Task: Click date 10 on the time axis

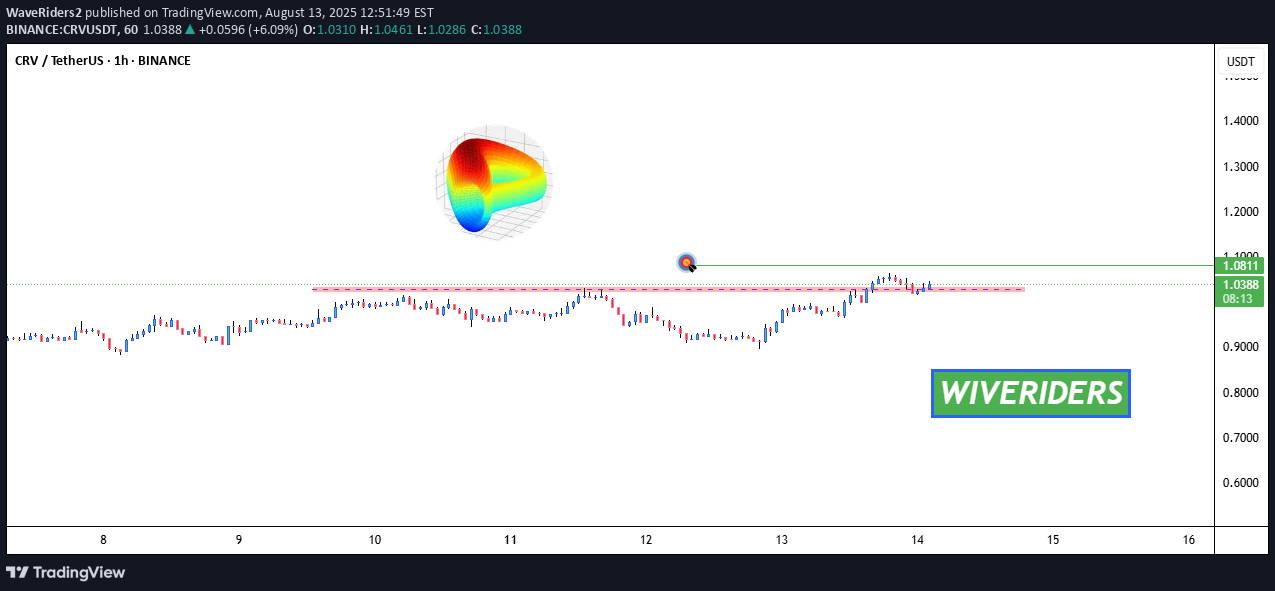Action: click(375, 540)
